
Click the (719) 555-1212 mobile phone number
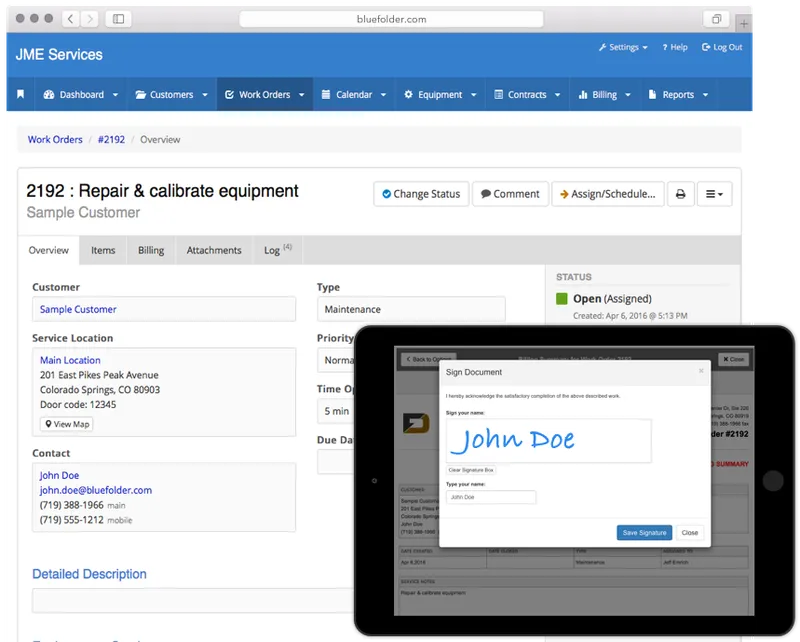(x=72, y=520)
